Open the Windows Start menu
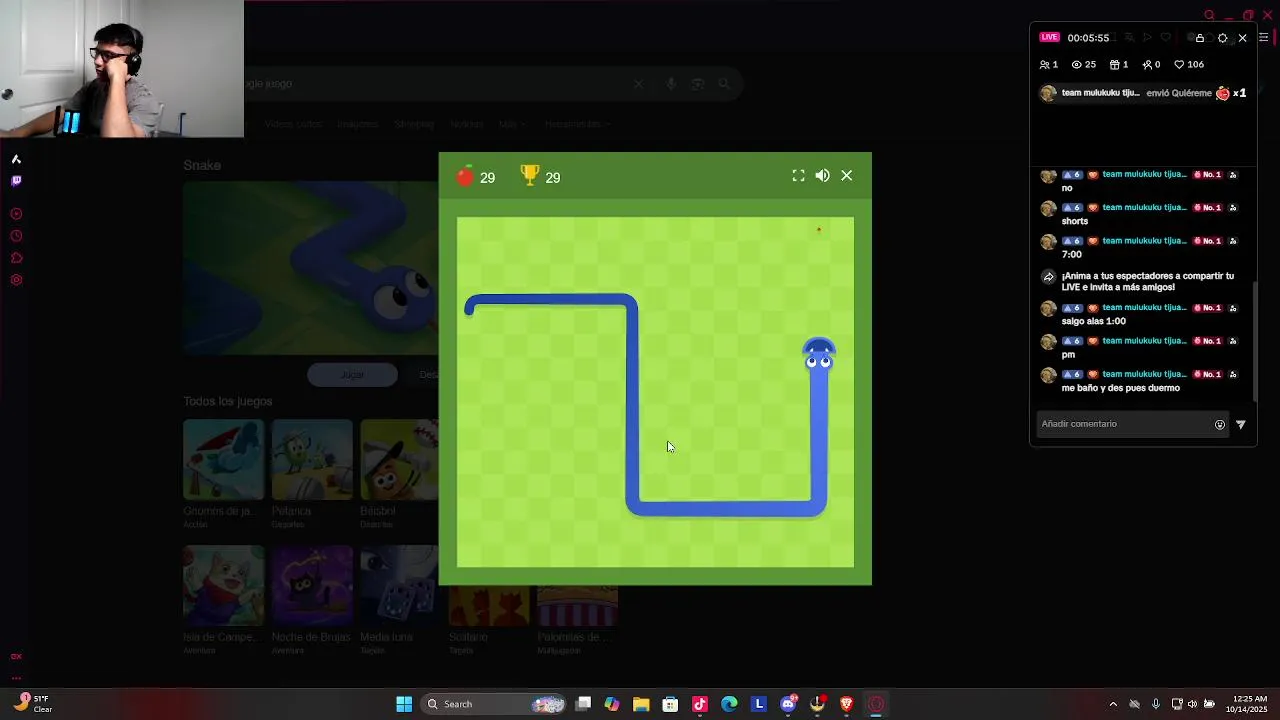The width and height of the screenshot is (1280, 720). [x=404, y=704]
